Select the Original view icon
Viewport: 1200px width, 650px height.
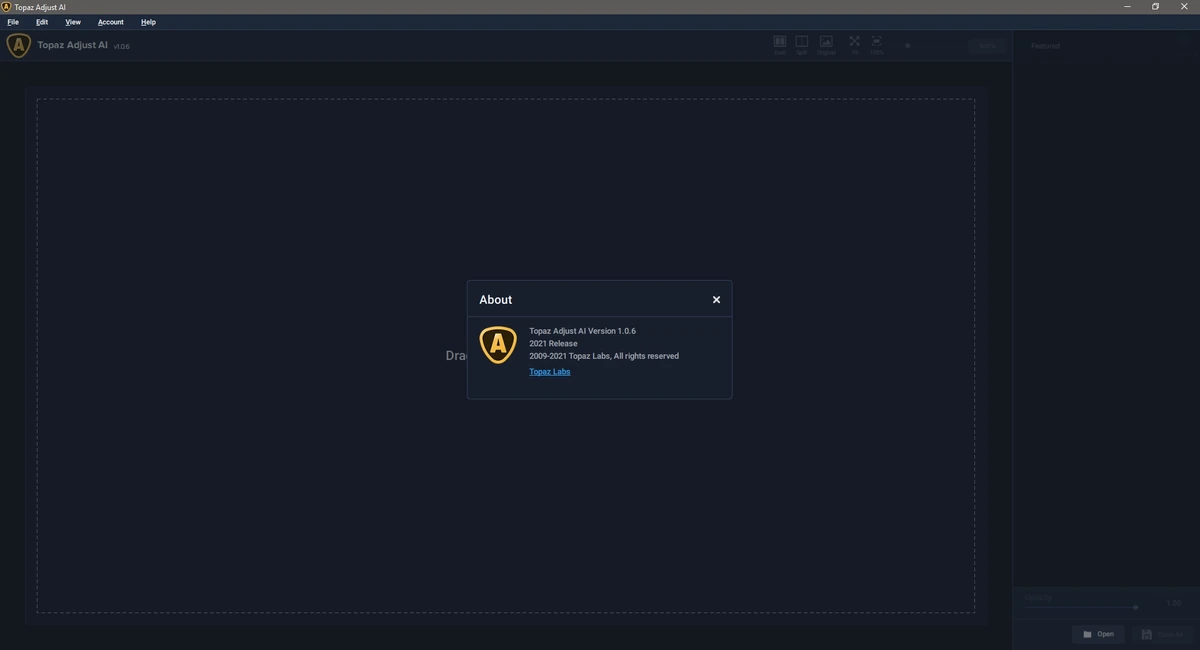click(826, 44)
